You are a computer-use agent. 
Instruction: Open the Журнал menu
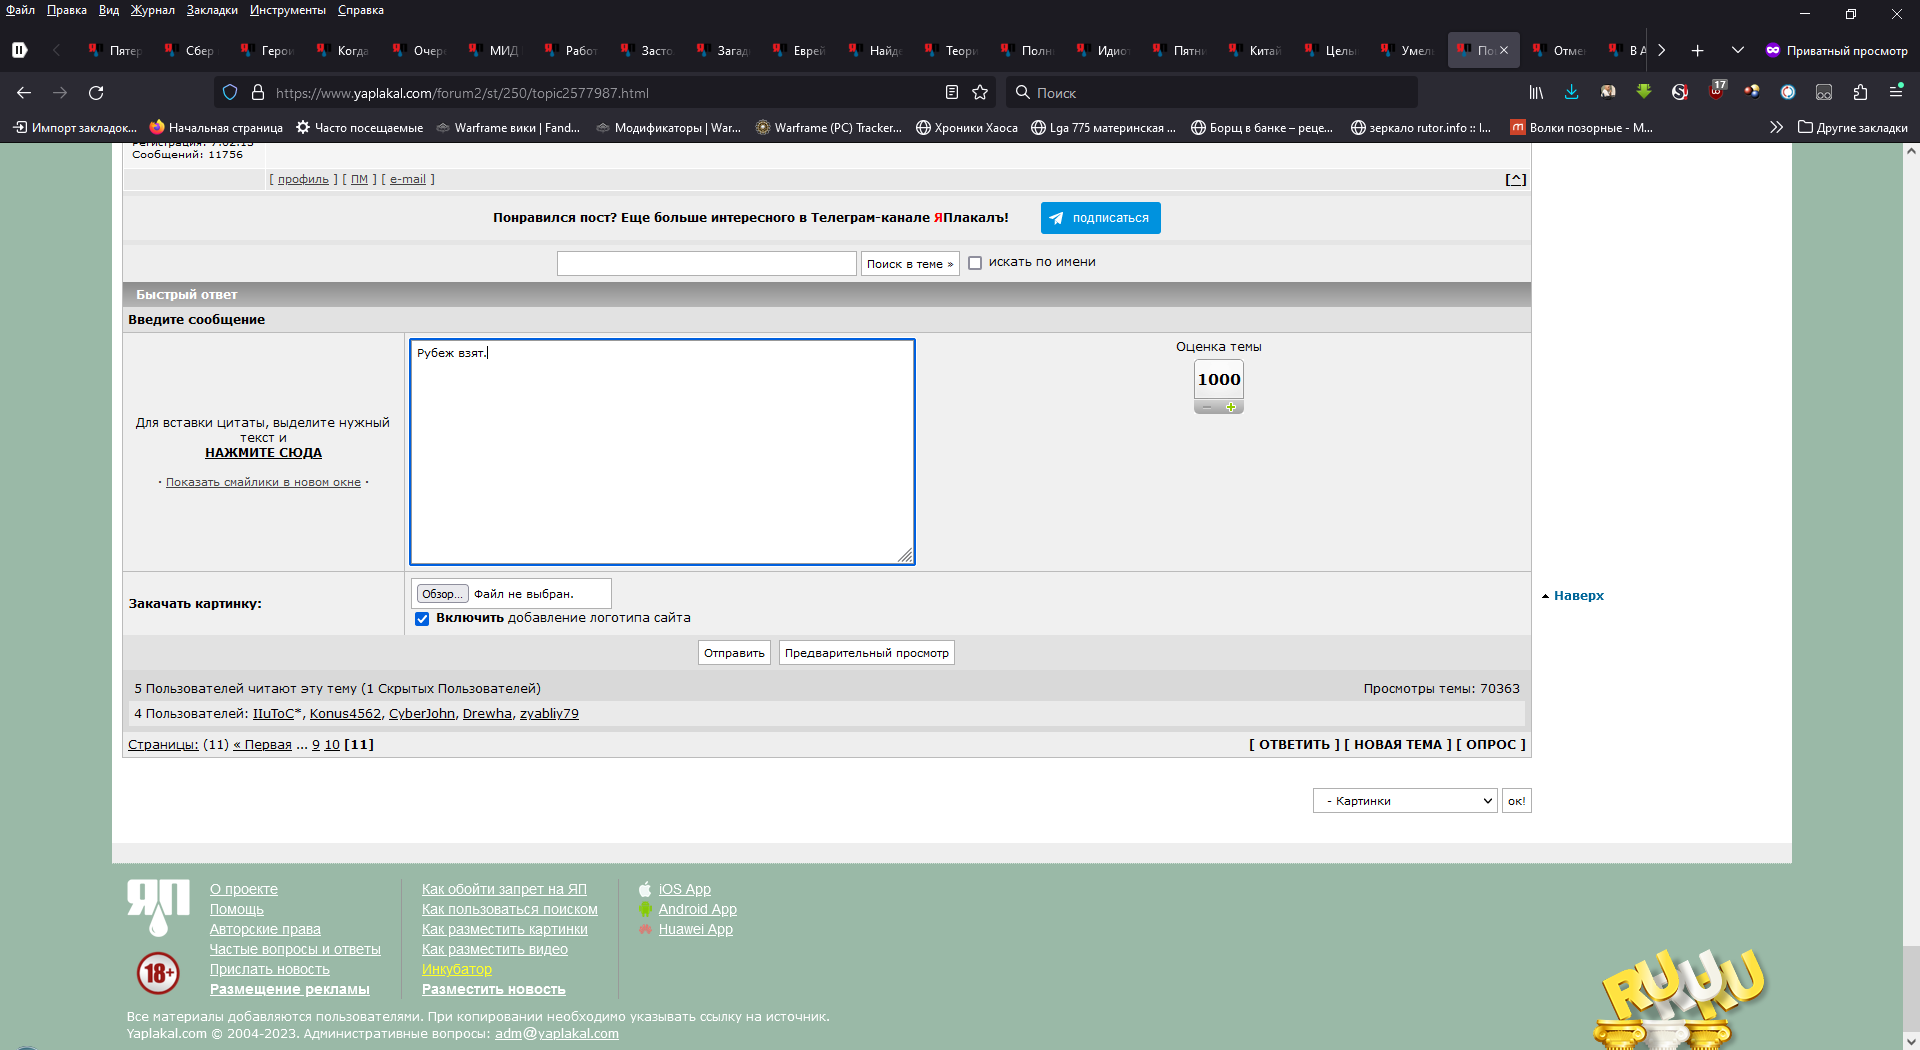pos(152,10)
